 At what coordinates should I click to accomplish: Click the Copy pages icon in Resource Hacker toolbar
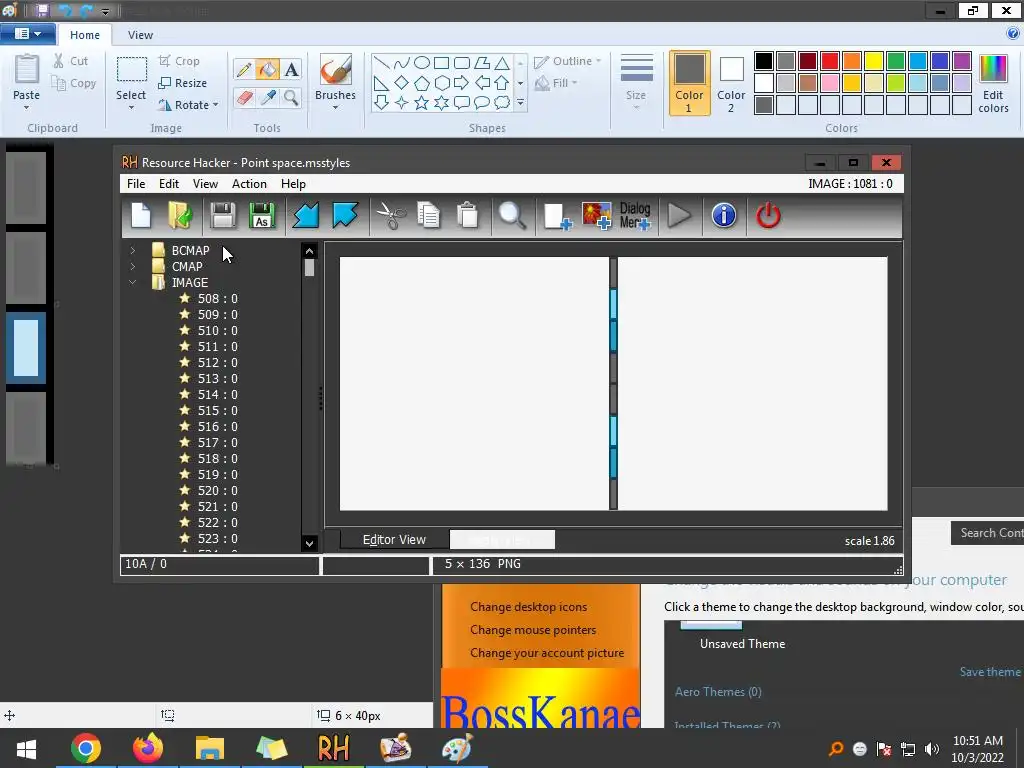point(428,216)
